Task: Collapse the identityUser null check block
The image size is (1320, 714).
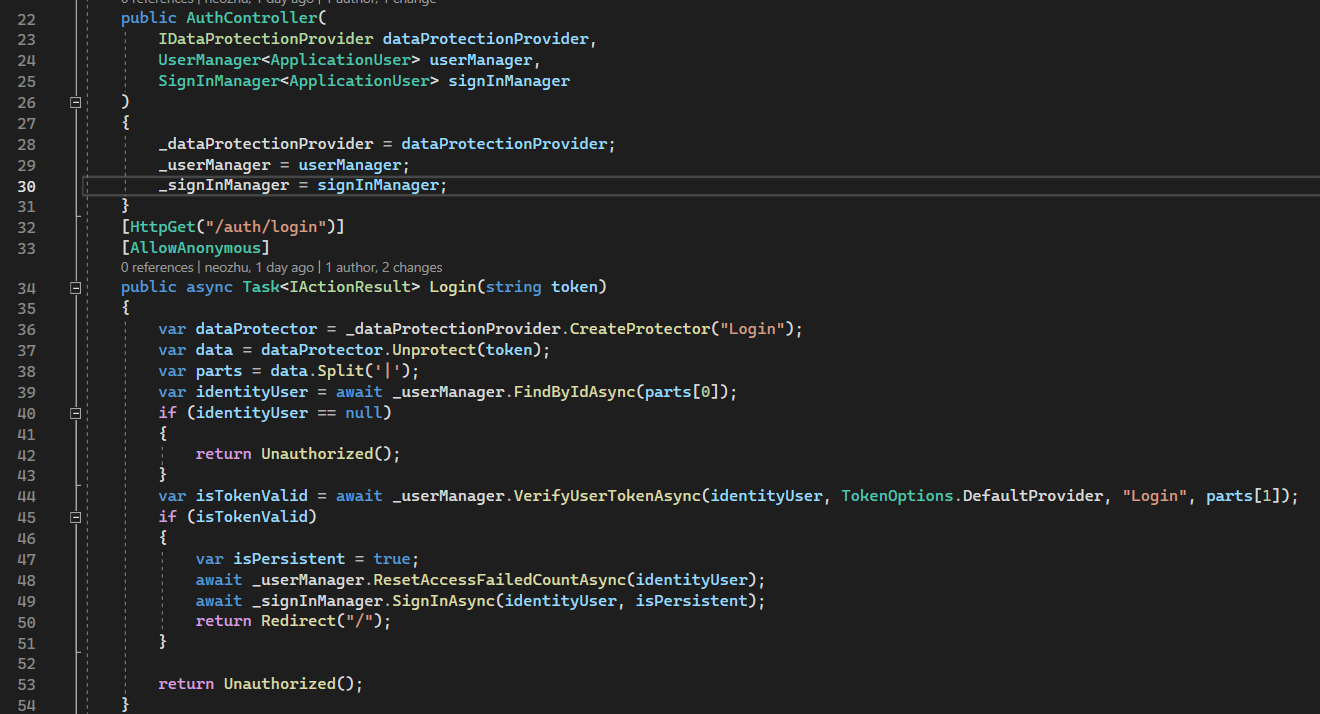Action: (x=75, y=413)
